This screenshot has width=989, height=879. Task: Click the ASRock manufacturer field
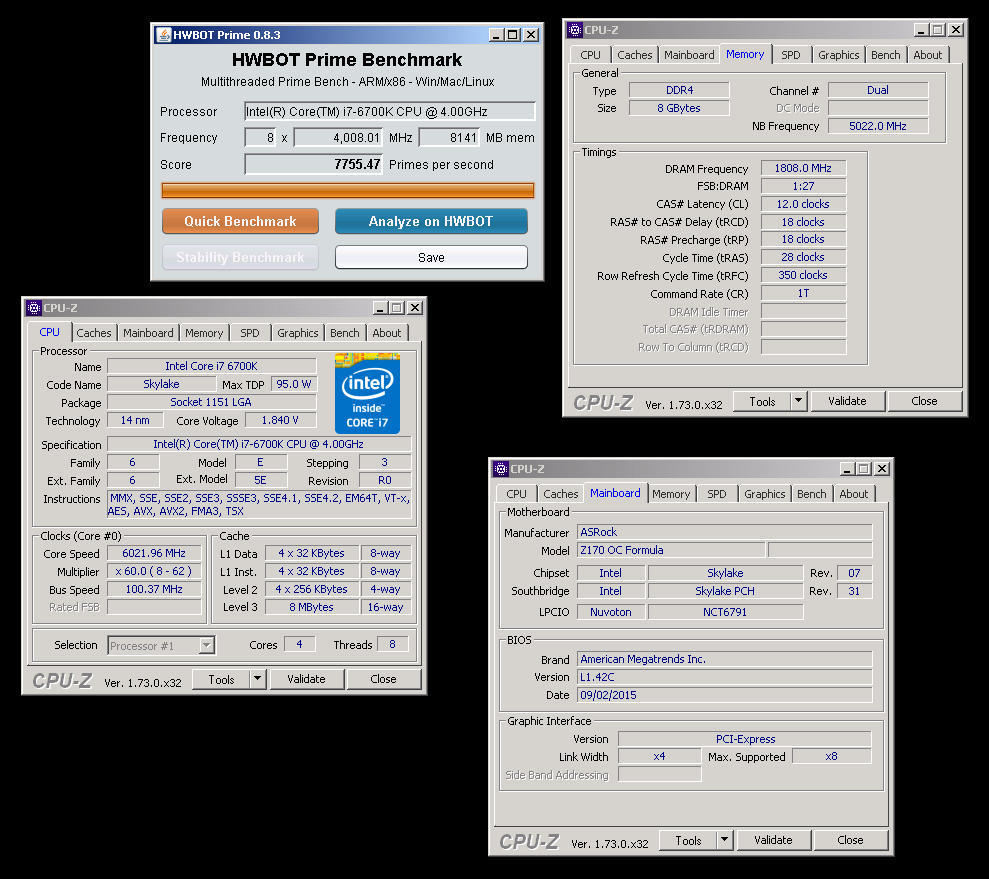(725, 532)
